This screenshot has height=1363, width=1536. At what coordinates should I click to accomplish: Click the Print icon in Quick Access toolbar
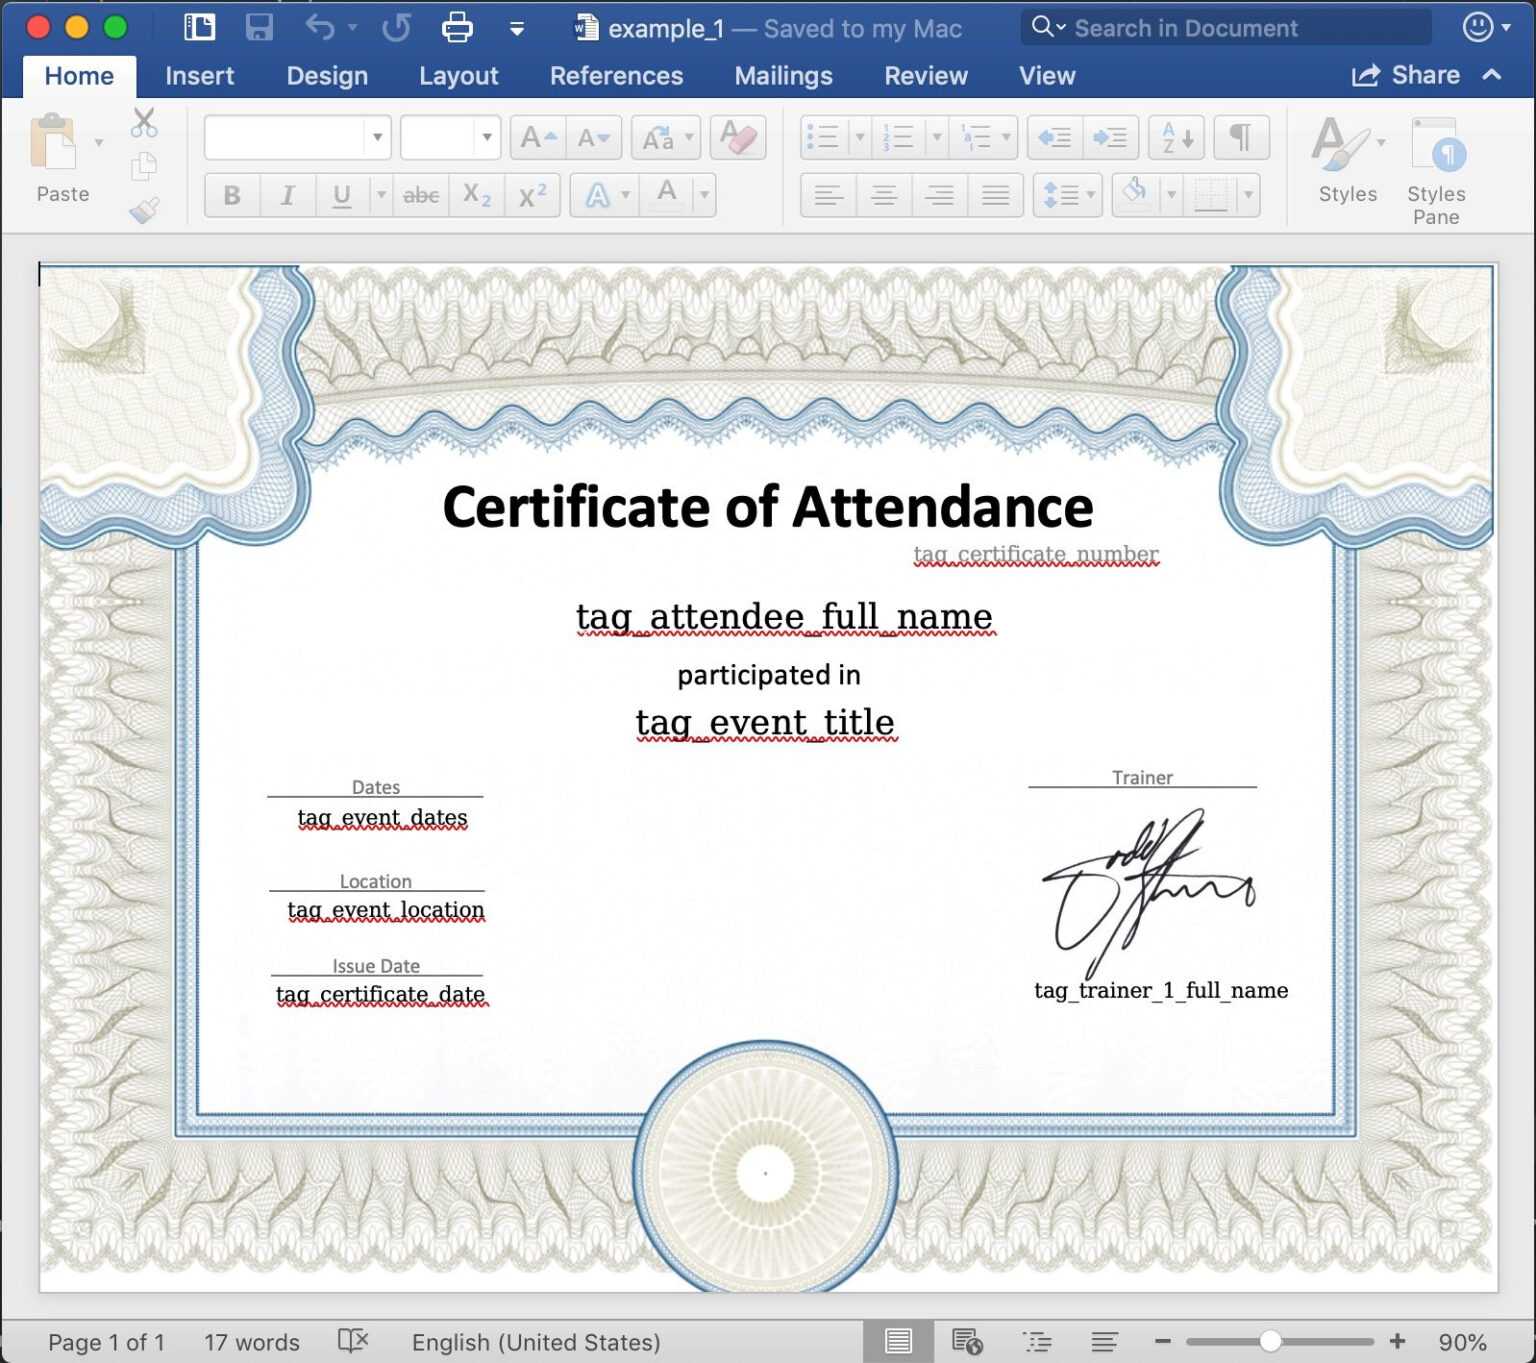coord(456,27)
